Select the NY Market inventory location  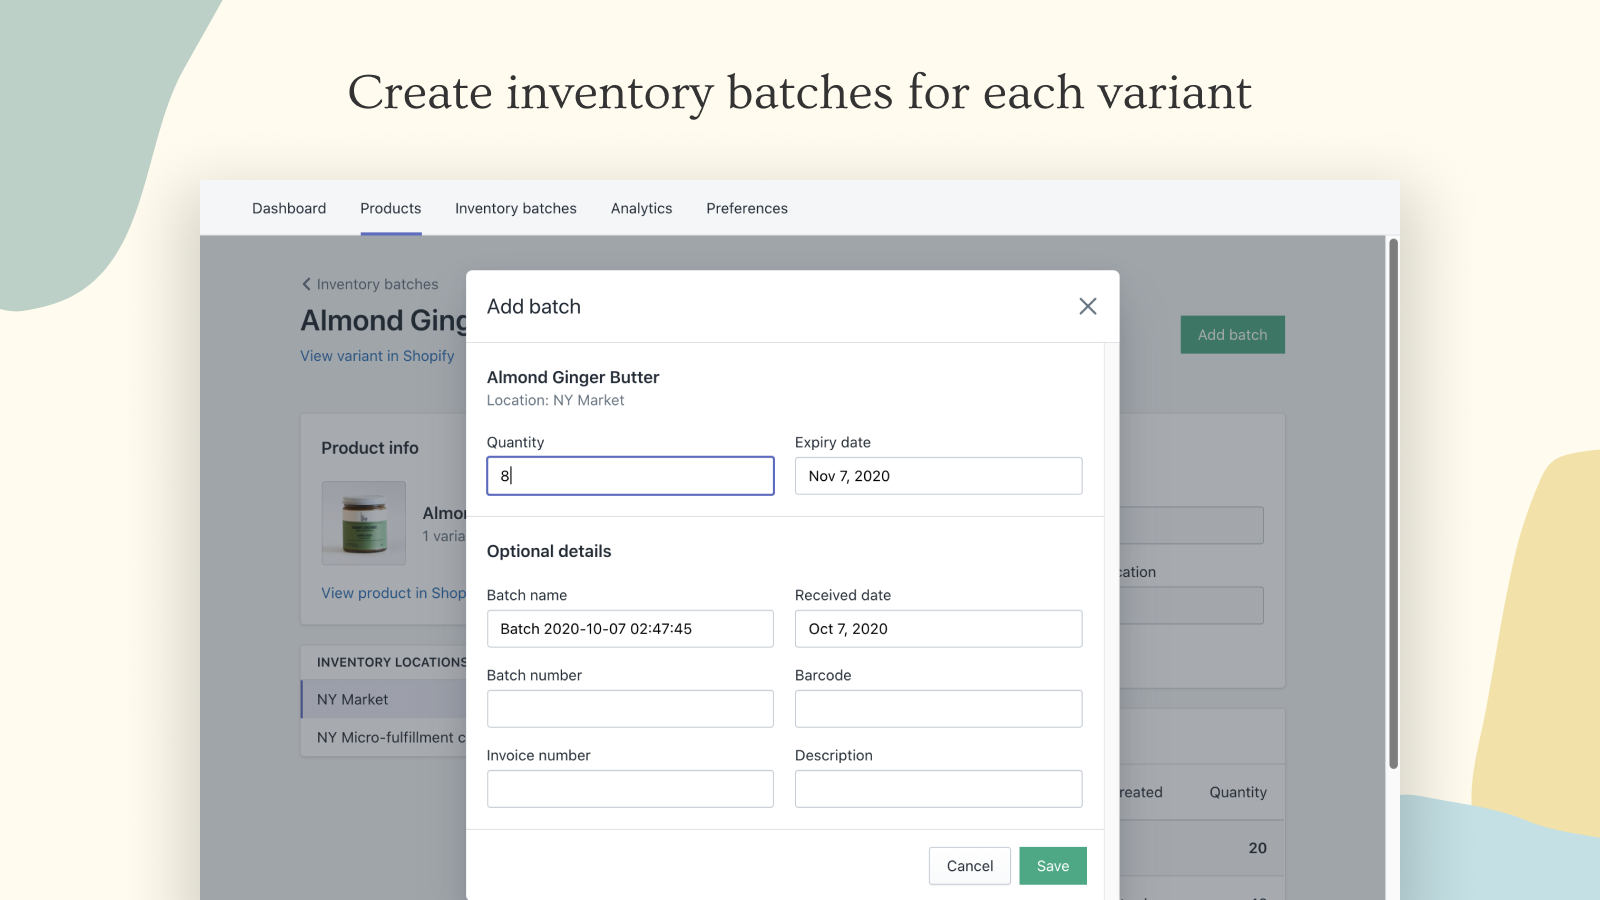[352, 699]
